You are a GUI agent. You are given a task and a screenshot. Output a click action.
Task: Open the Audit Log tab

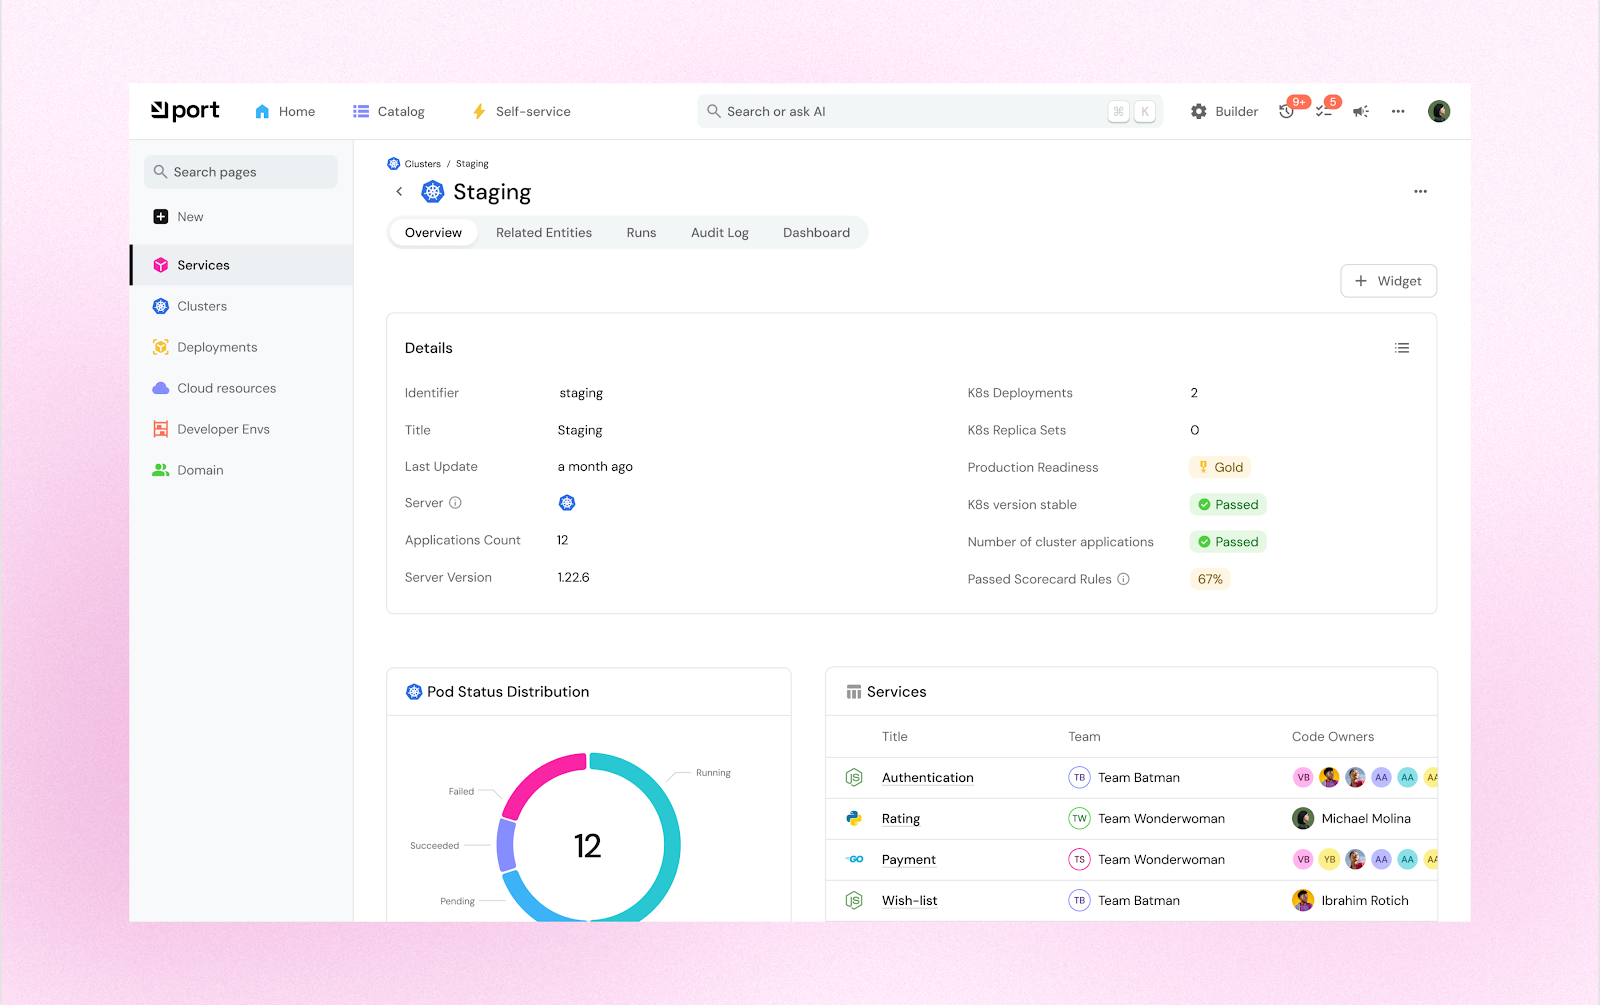pos(719,232)
